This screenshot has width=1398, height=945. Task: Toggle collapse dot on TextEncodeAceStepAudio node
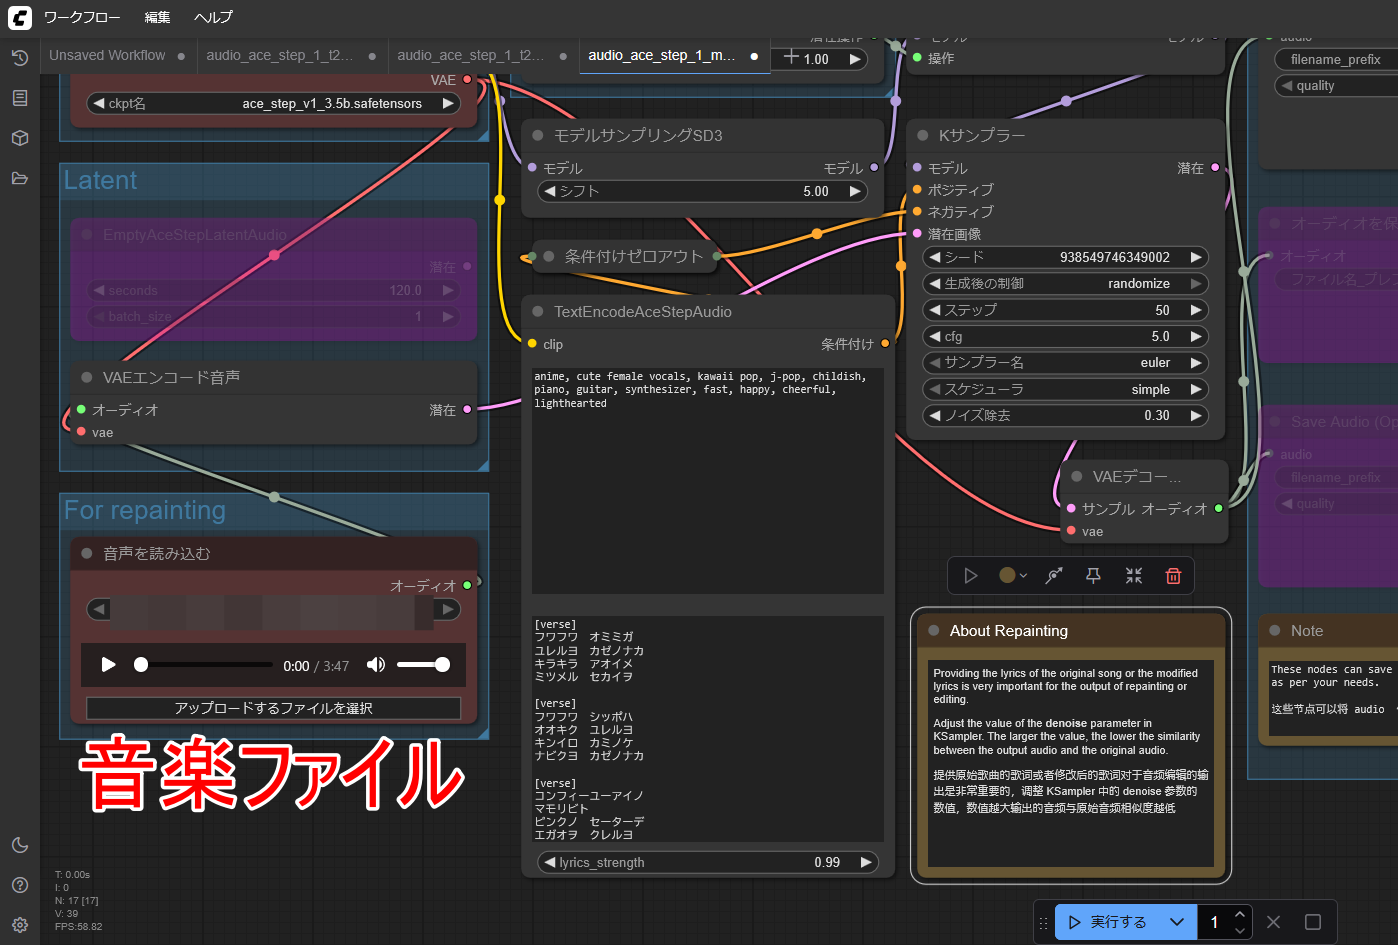pyautogui.click(x=538, y=311)
